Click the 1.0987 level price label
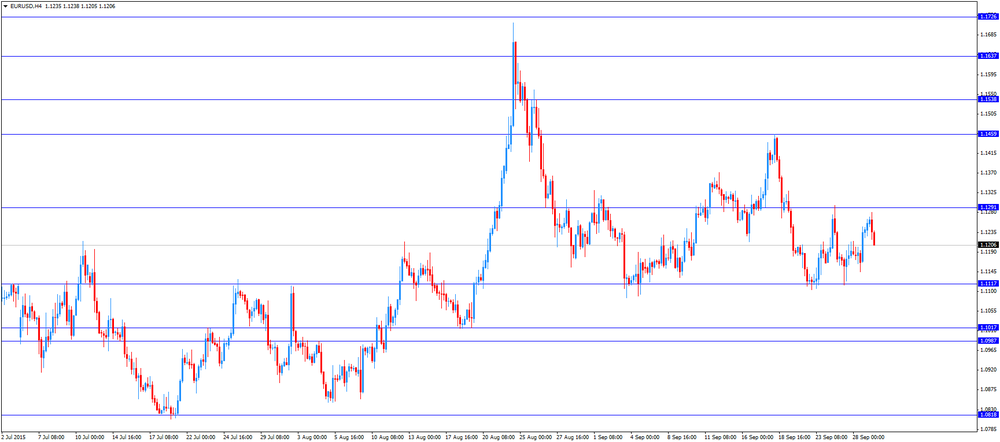This screenshot has width=1000, height=442. [x=987, y=341]
